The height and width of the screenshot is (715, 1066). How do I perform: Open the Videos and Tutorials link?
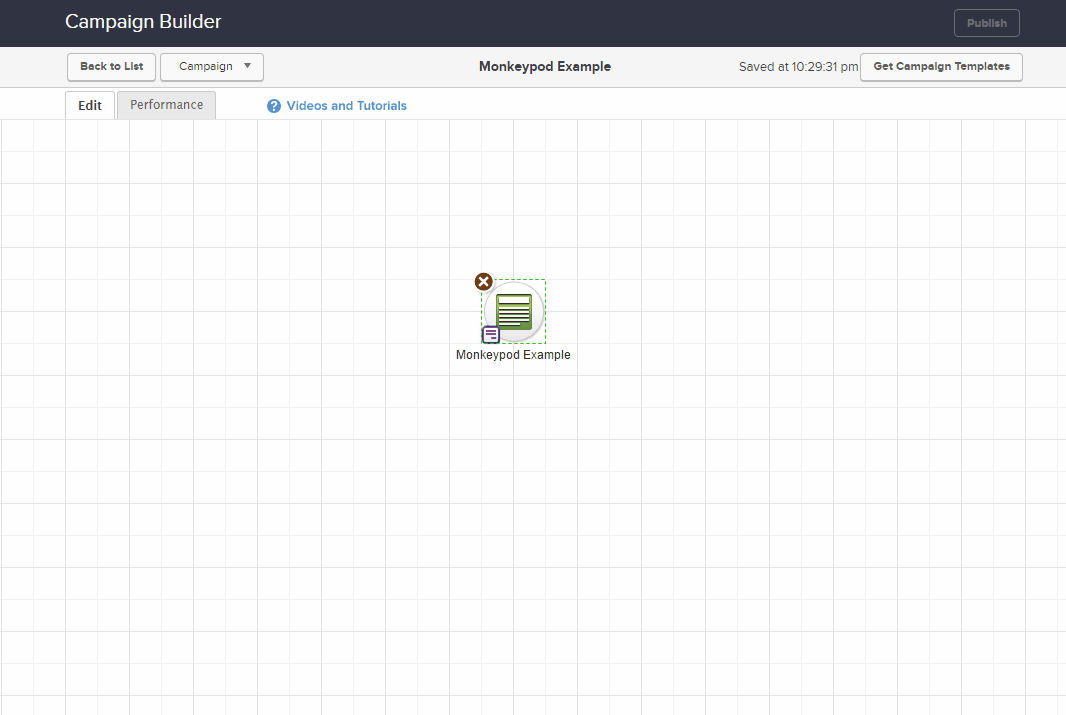tap(347, 106)
